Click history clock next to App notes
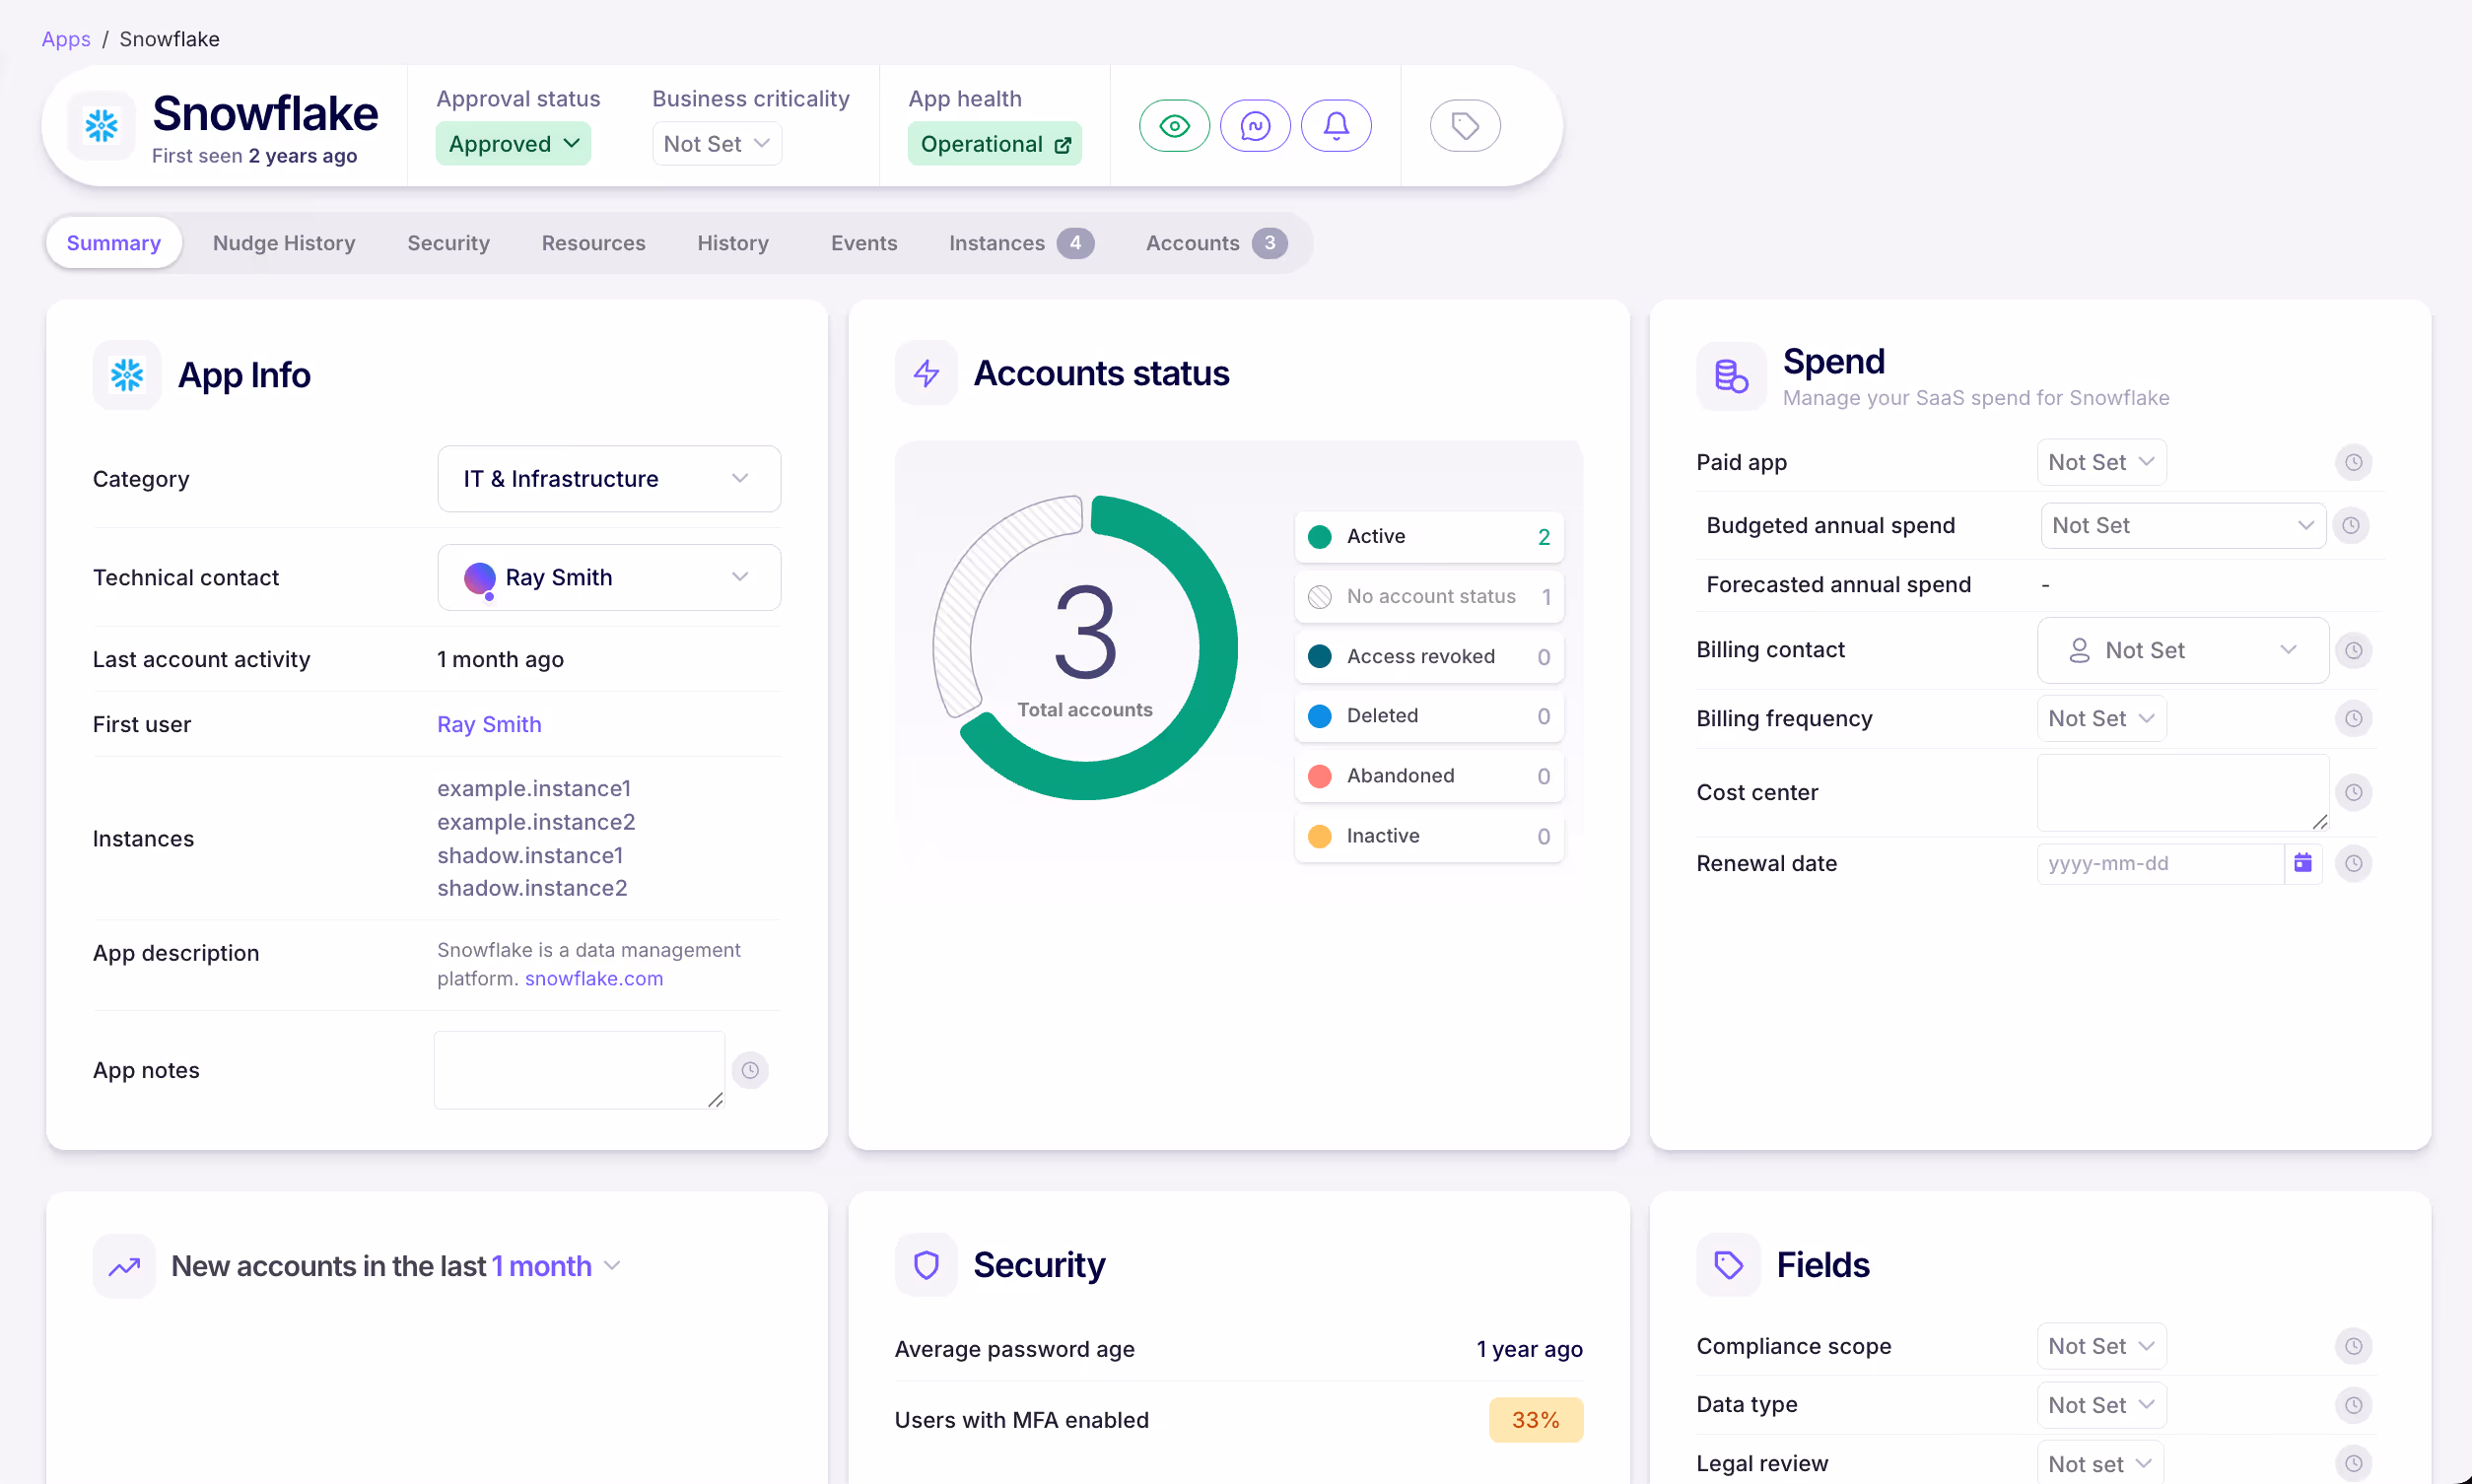The height and width of the screenshot is (1484, 2472). tap(750, 1070)
